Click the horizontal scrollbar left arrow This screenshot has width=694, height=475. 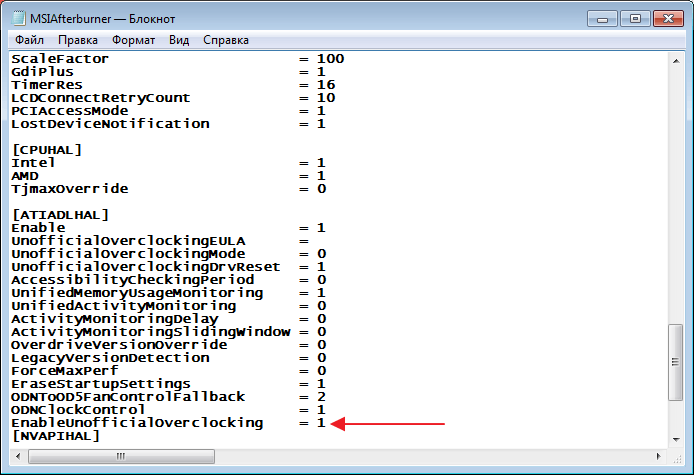16,455
